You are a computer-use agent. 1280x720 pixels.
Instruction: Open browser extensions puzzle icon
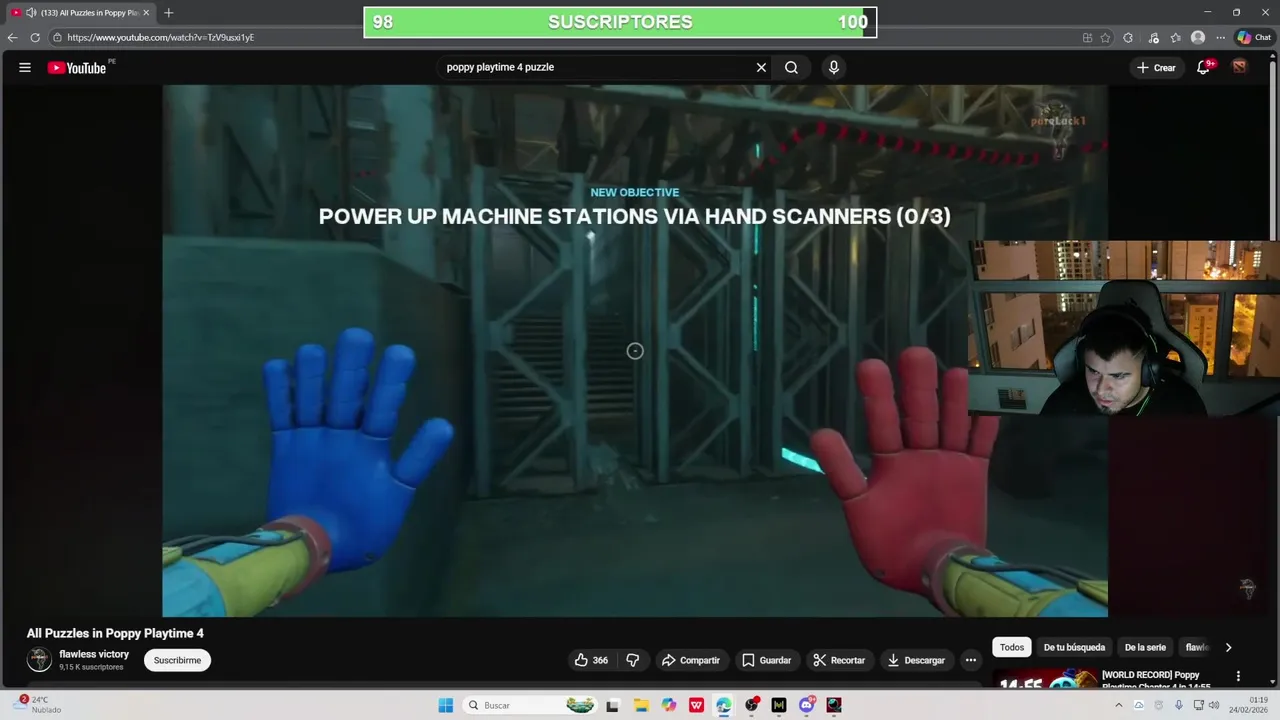(x=1128, y=38)
